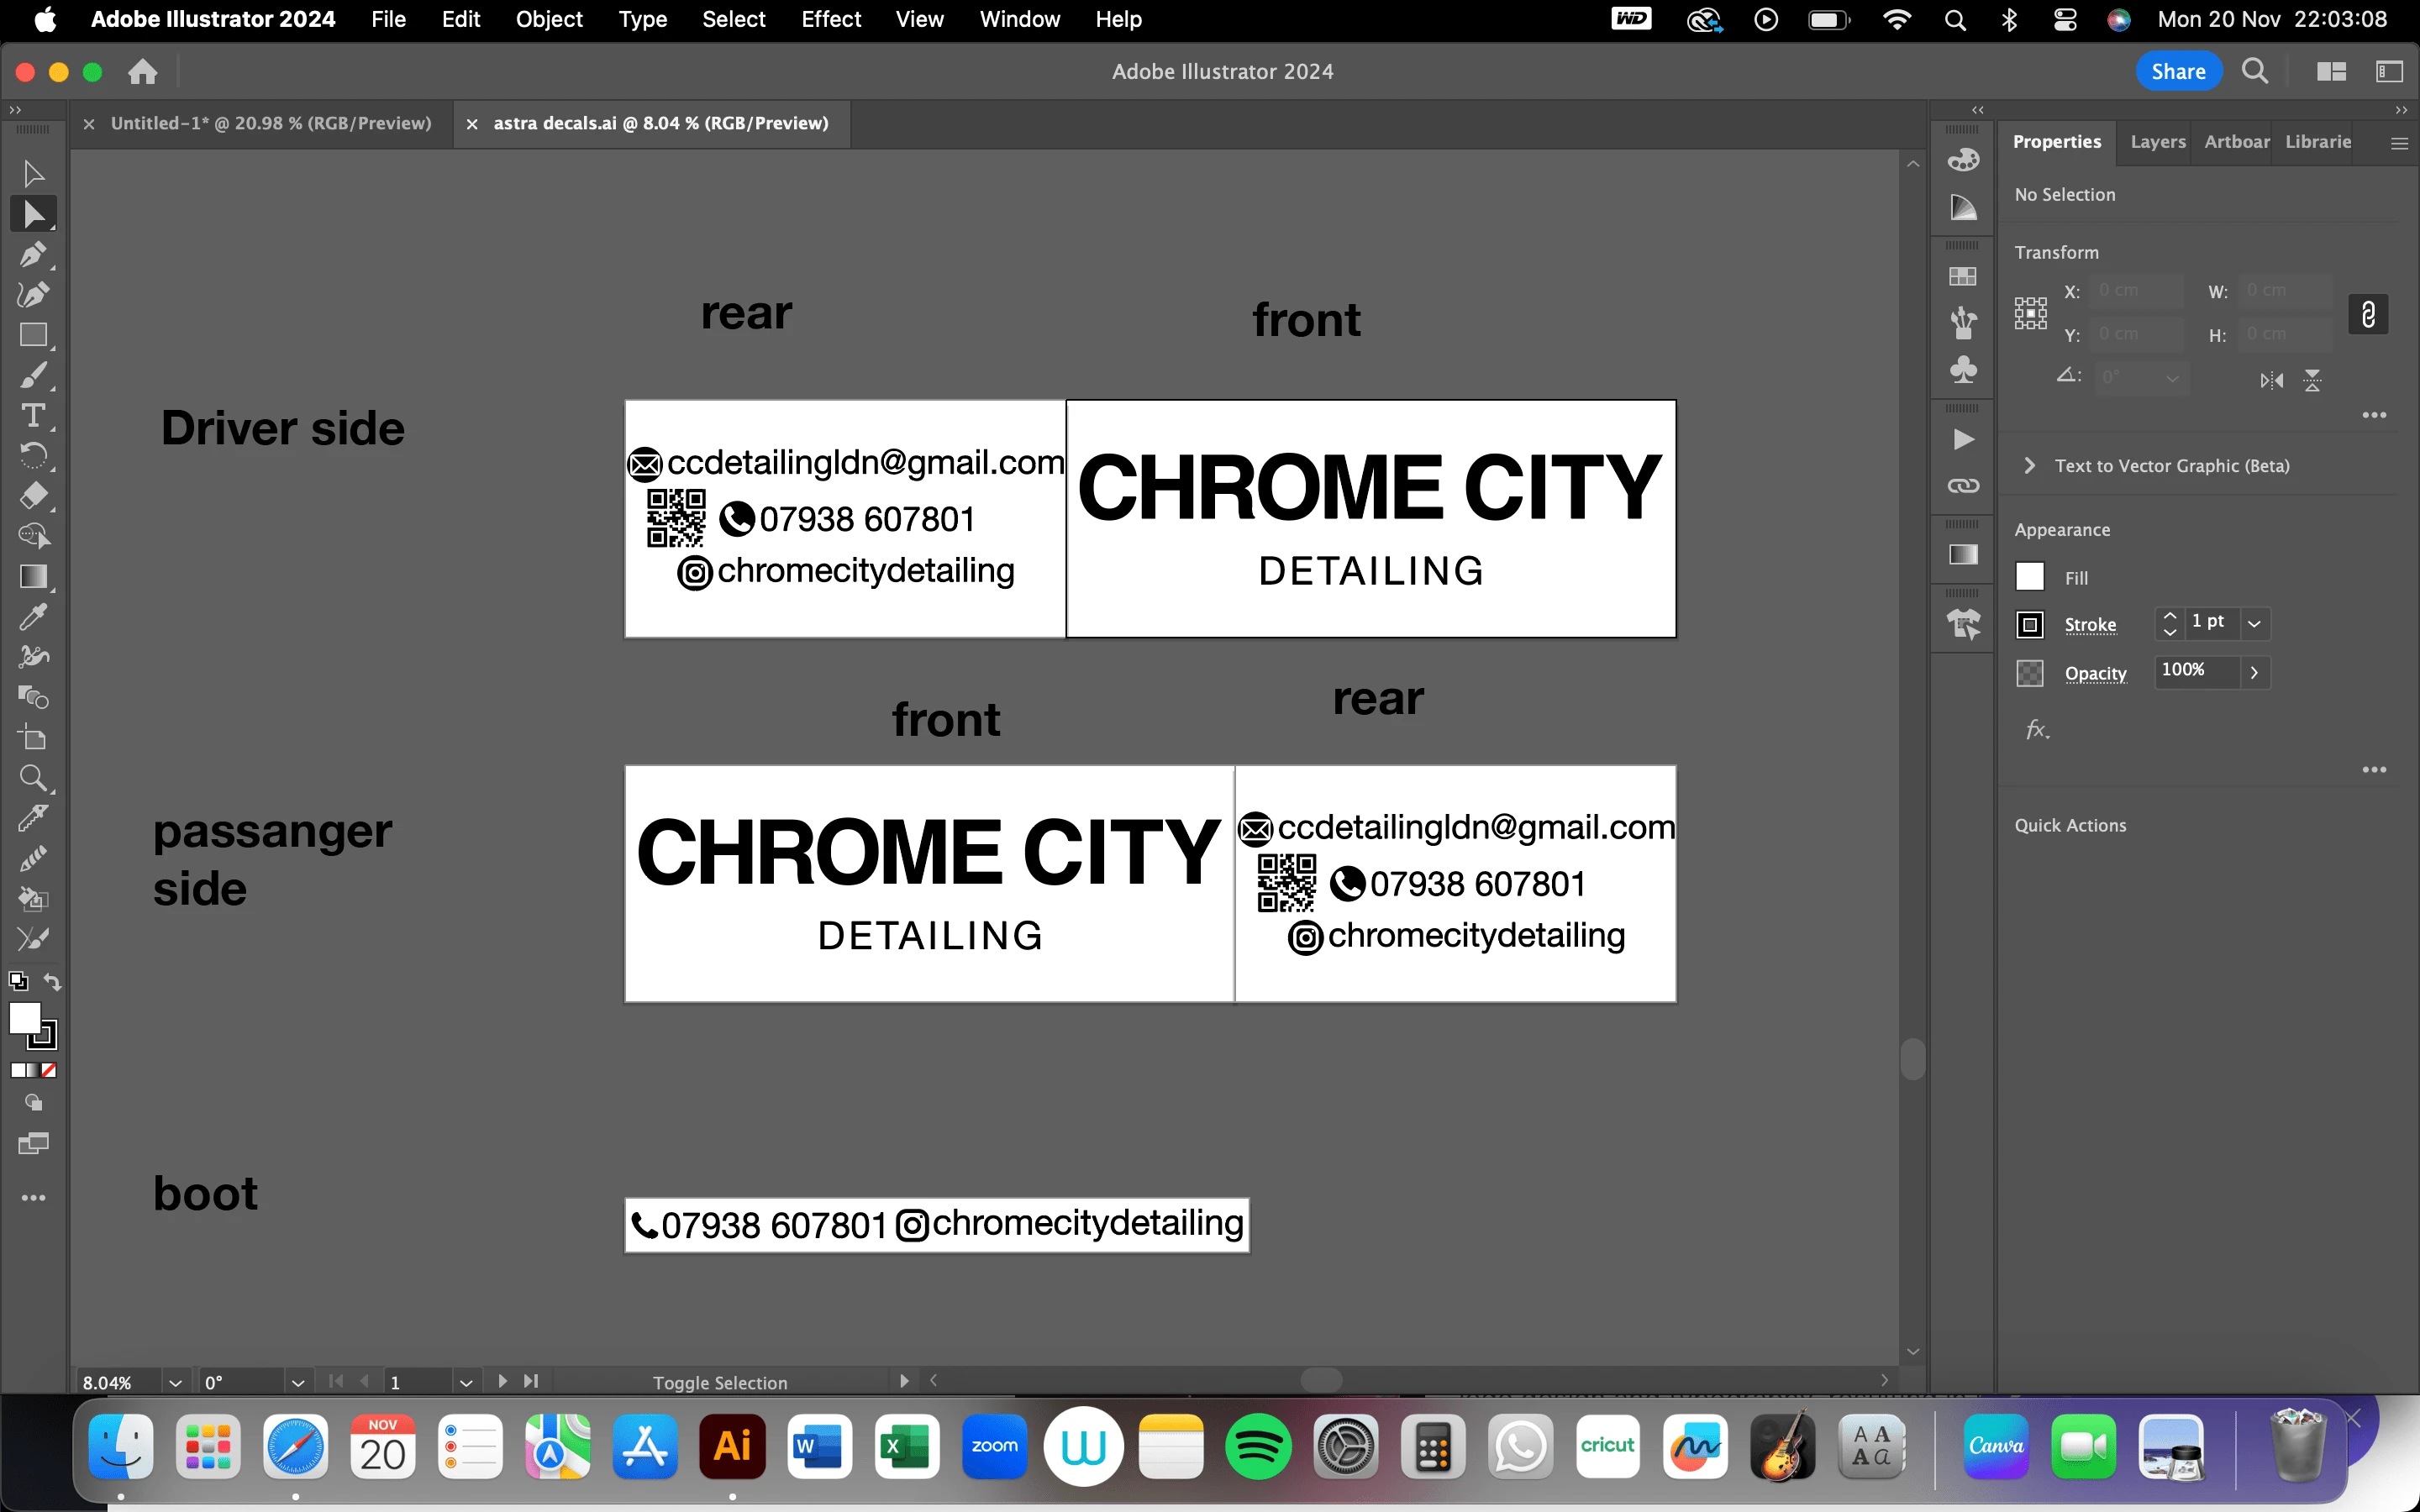Screen dimensions: 2420x1512
Task: Select the Zoom tool
Action: 33,778
